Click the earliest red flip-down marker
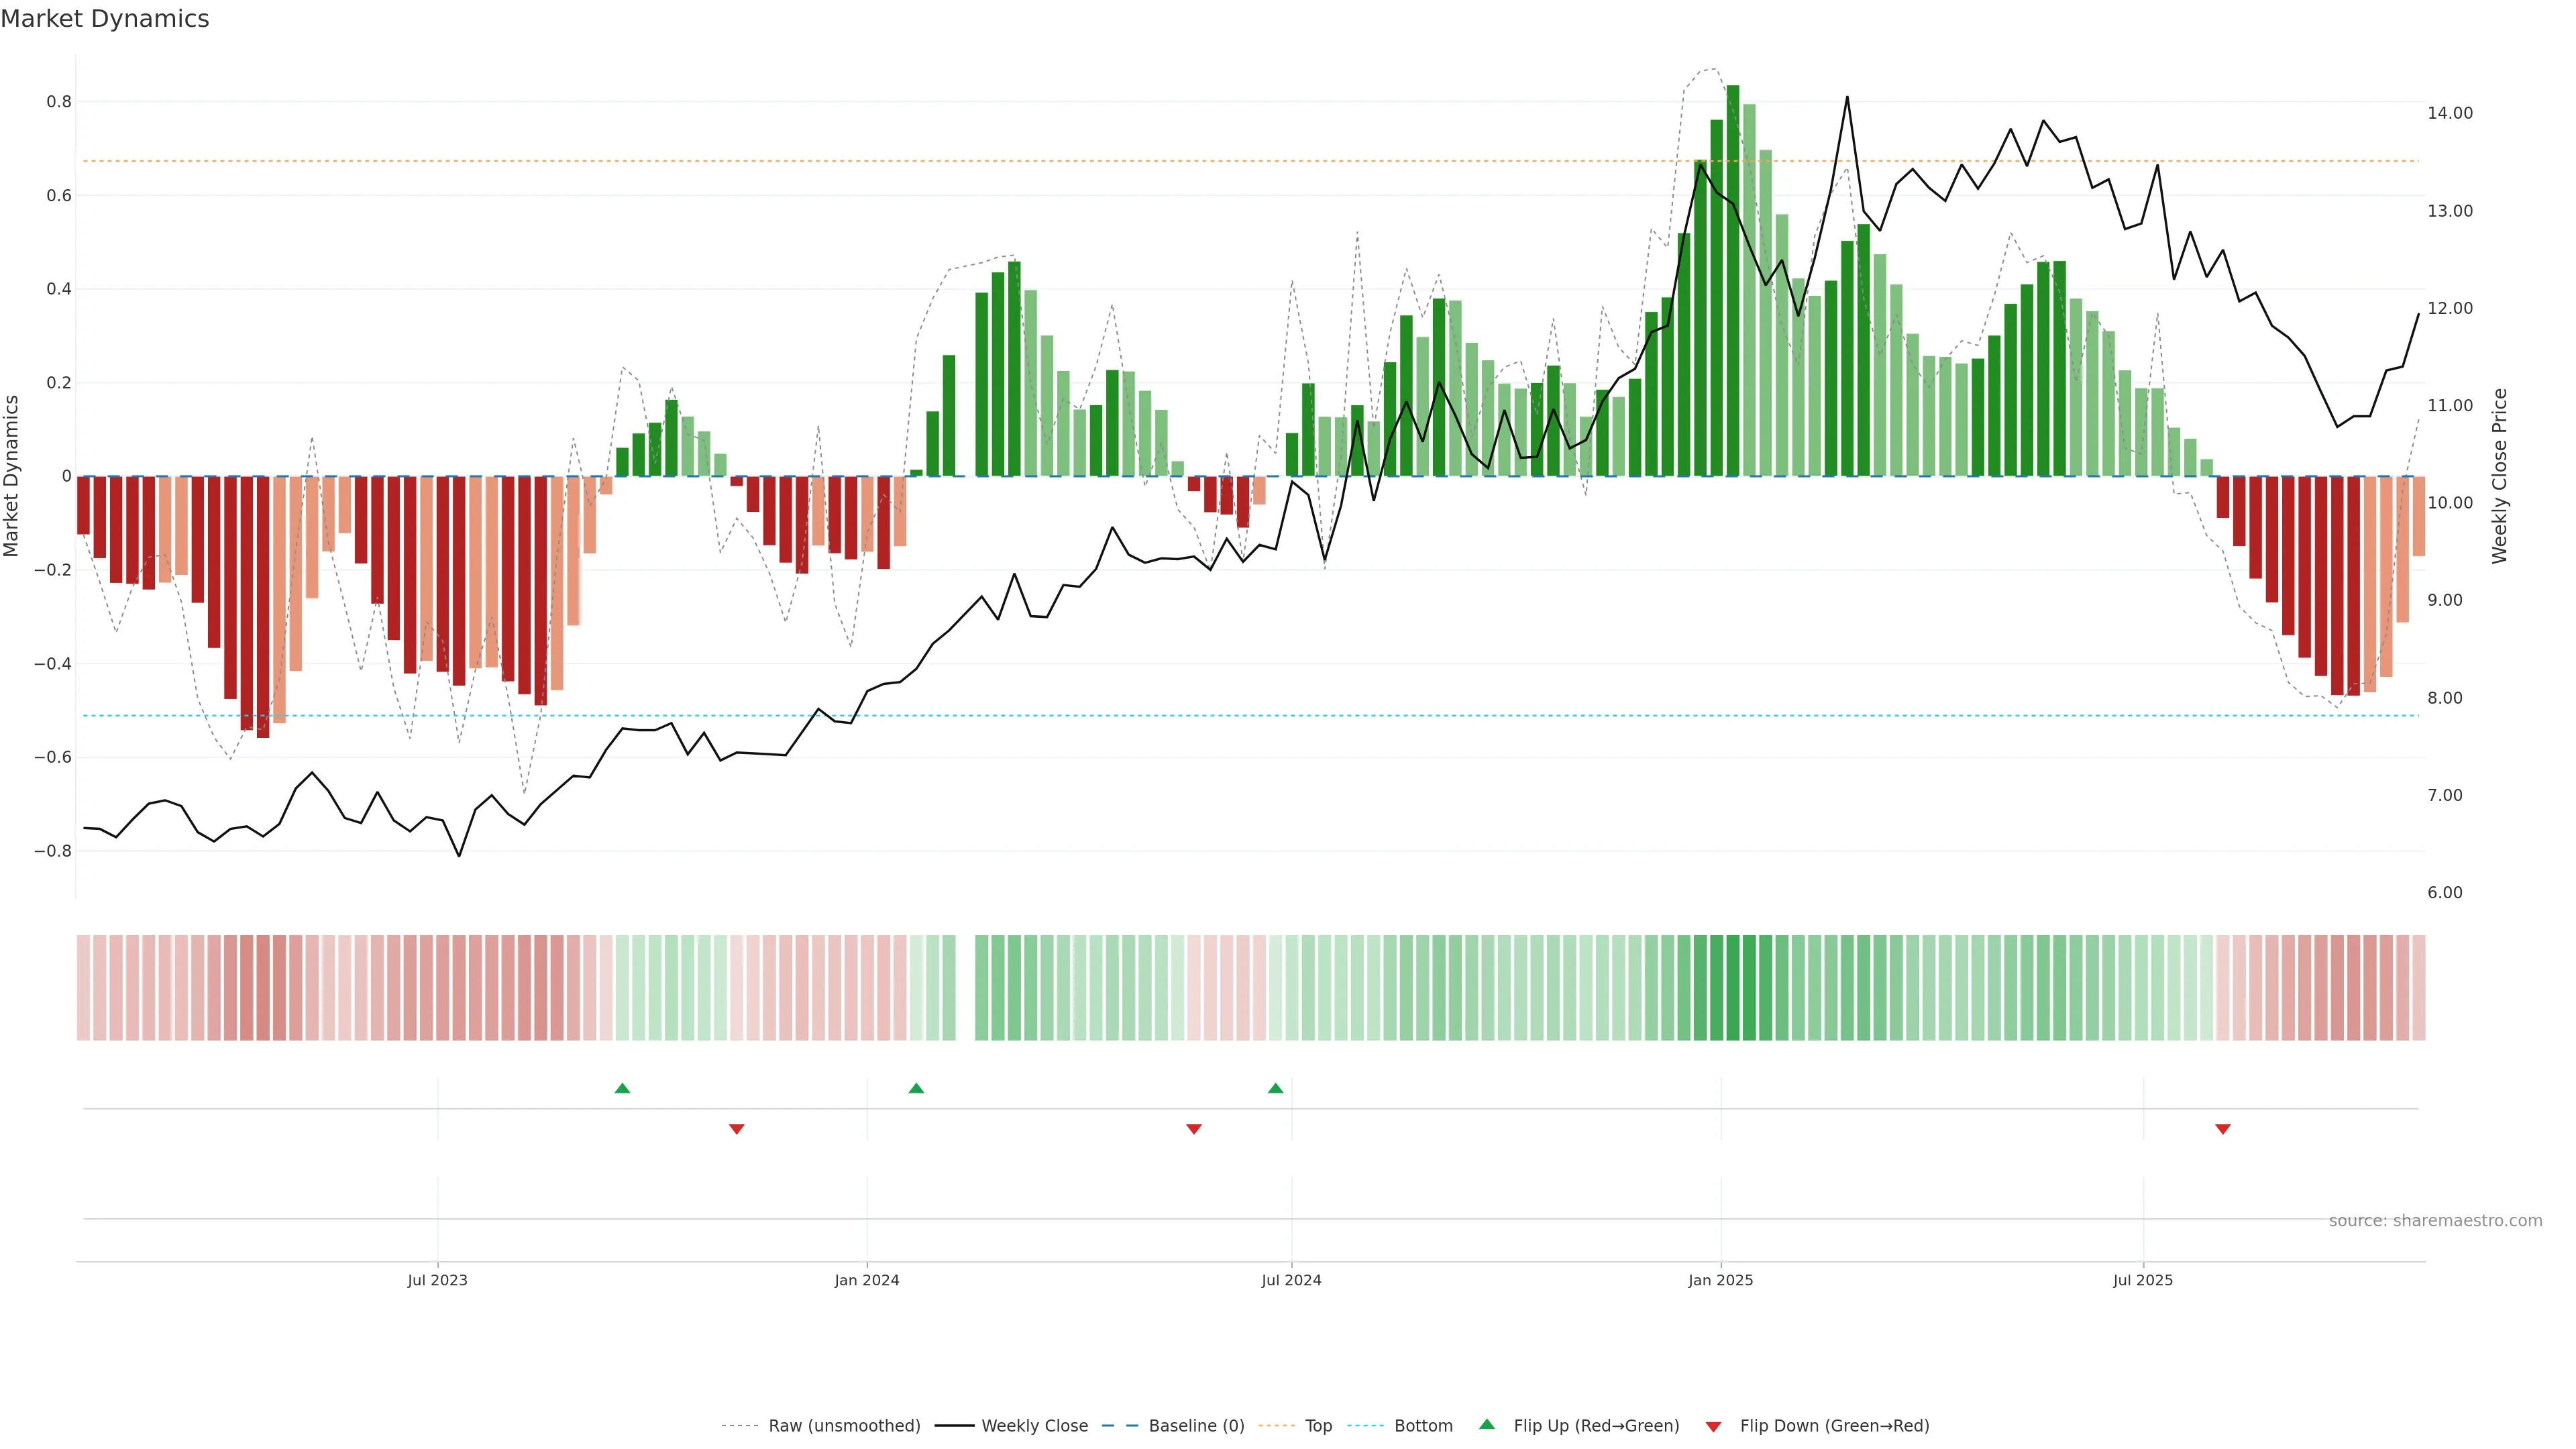 [737, 1129]
